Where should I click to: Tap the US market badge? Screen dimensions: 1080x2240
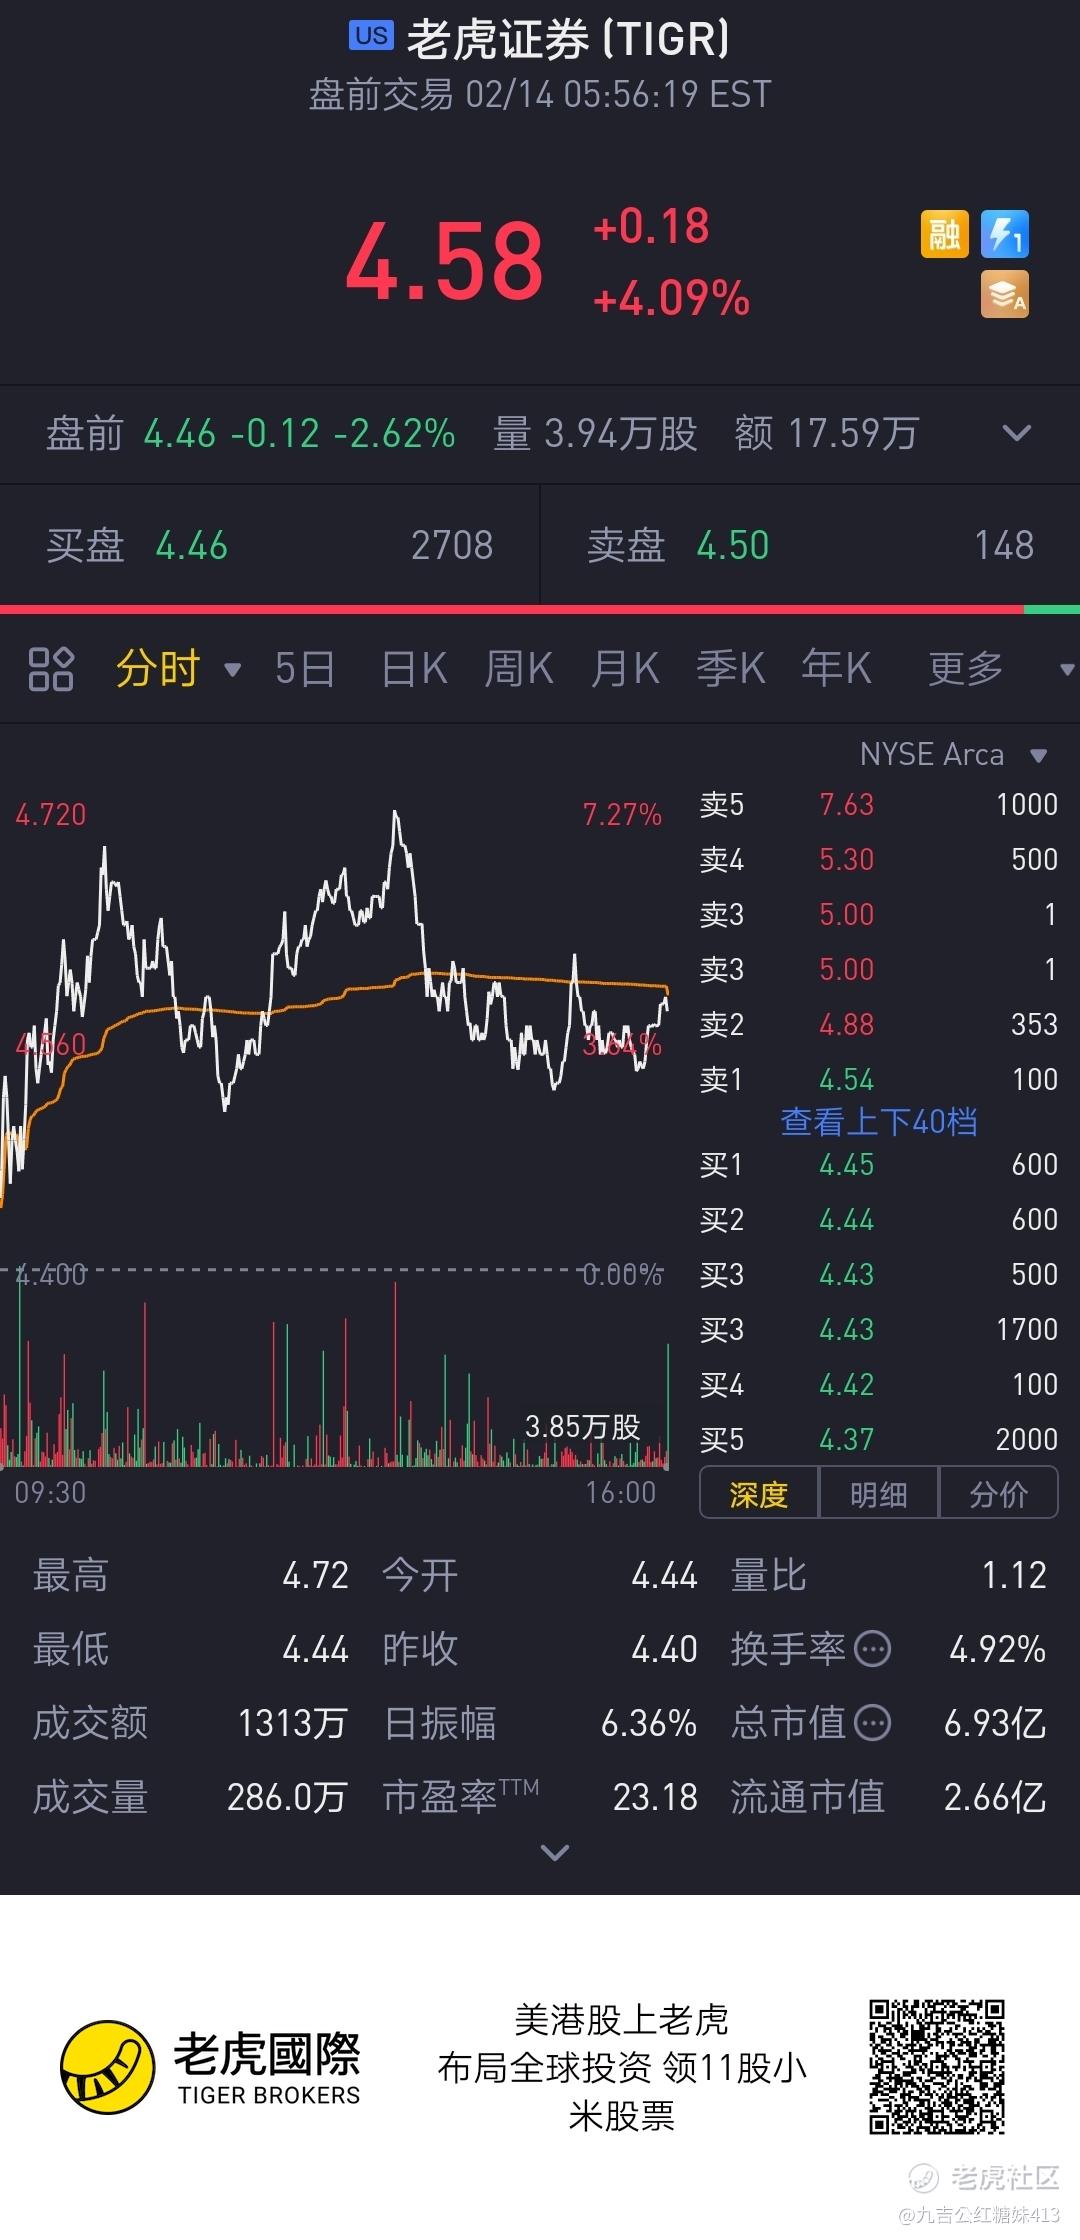[371, 36]
